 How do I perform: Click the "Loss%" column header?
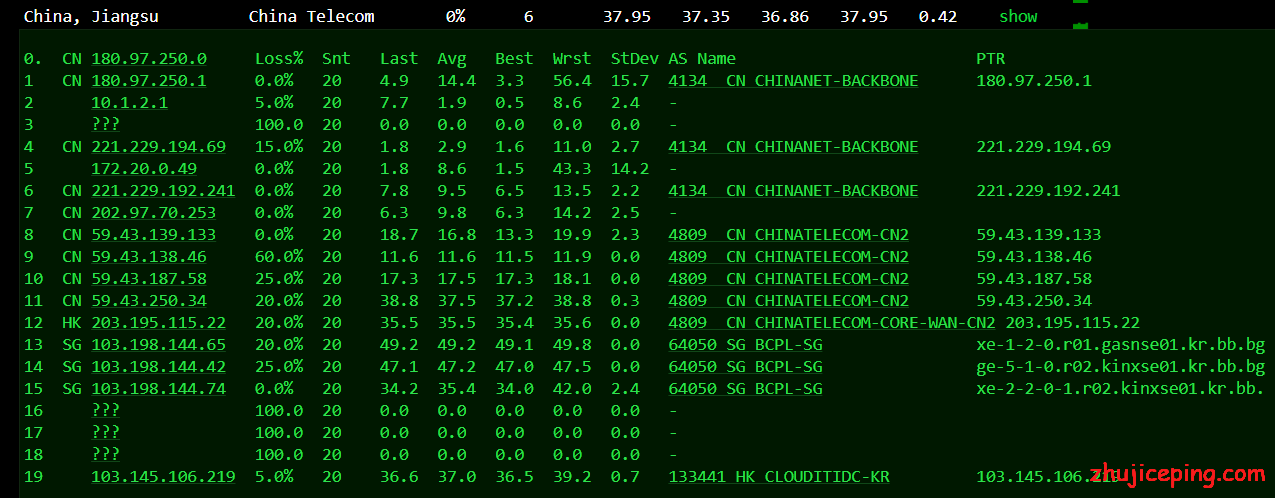[279, 59]
